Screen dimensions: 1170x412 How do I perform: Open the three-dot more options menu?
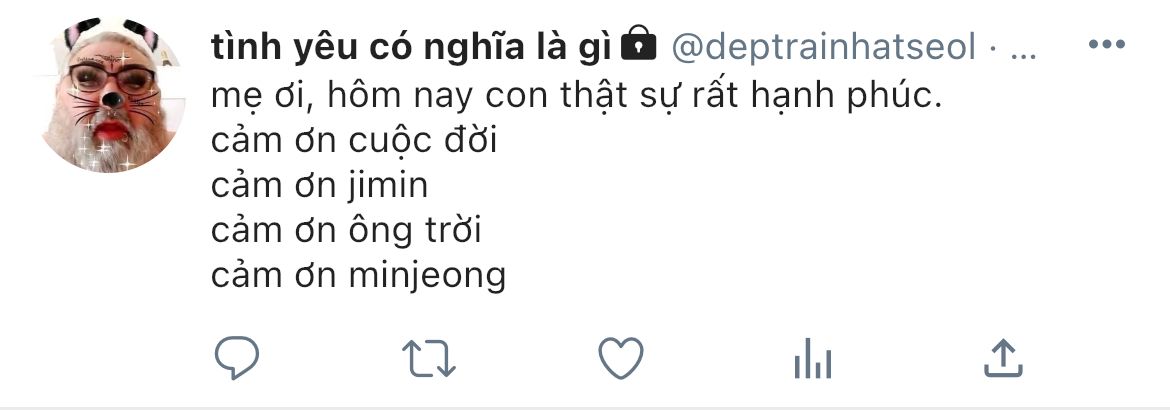[x=1107, y=44]
